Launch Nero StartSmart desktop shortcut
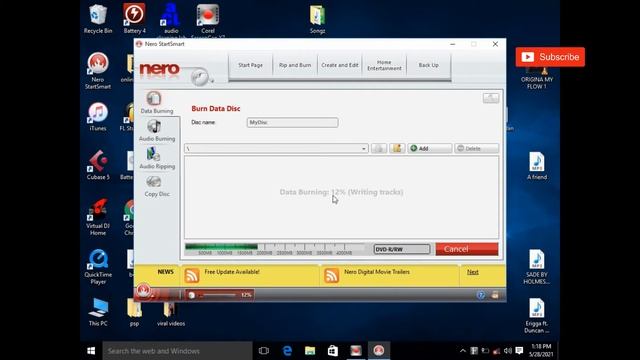 98,71
